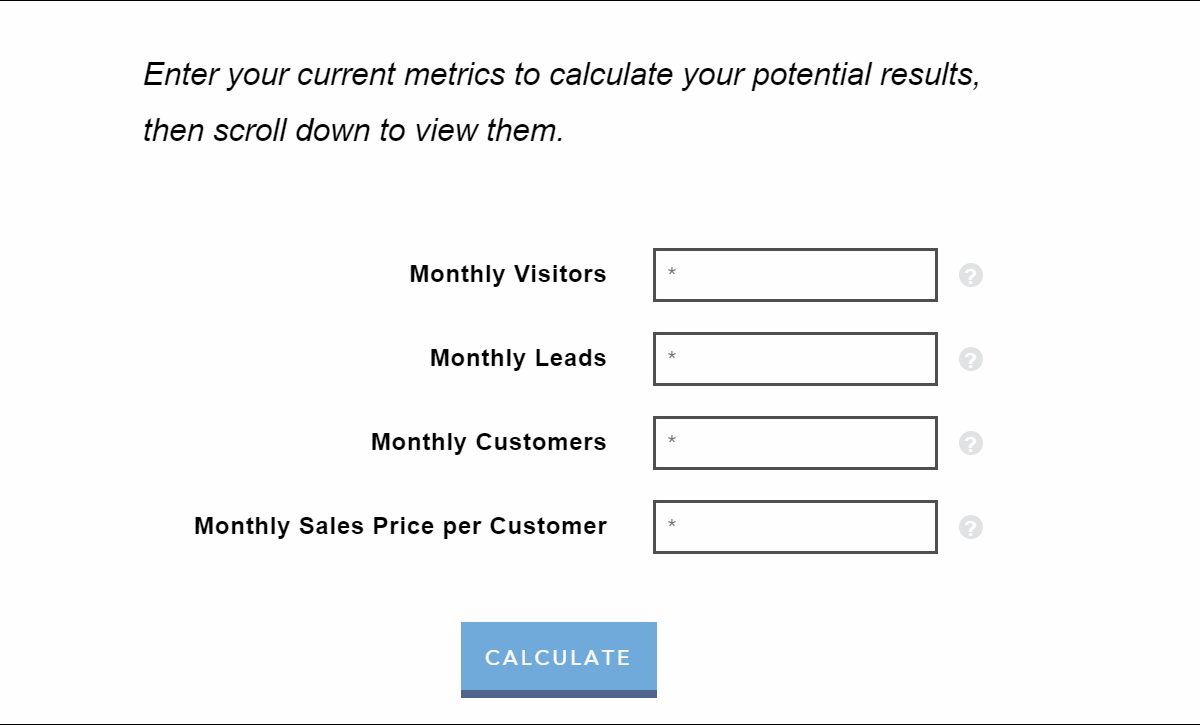Click the "Monthly Sales Price per Customer" label
1200x725 pixels.
click(x=400, y=526)
